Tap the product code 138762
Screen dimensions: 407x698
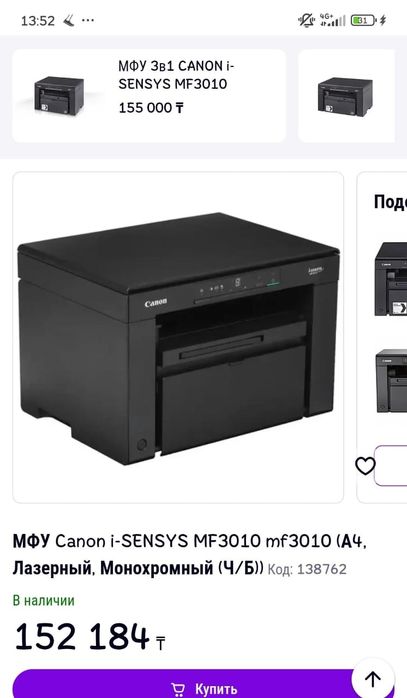click(307, 569)
